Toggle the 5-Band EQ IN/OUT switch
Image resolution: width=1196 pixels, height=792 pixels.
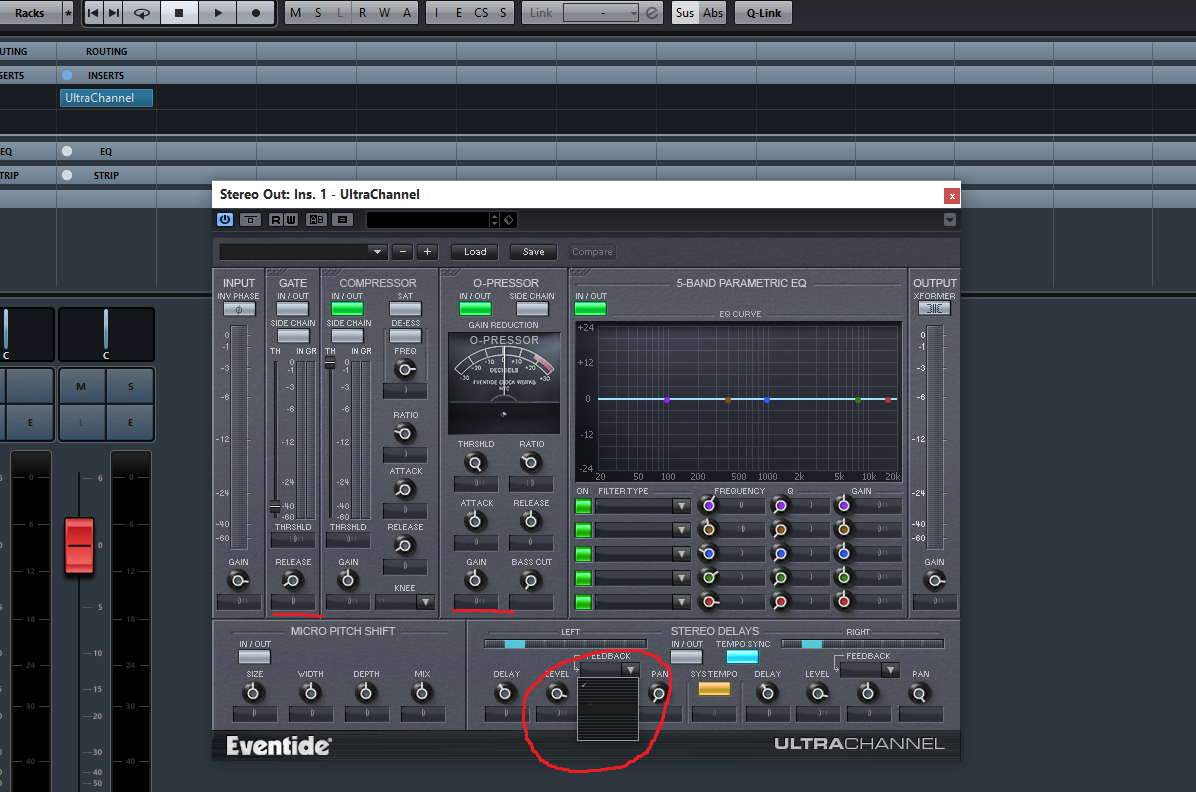[590, 309]
